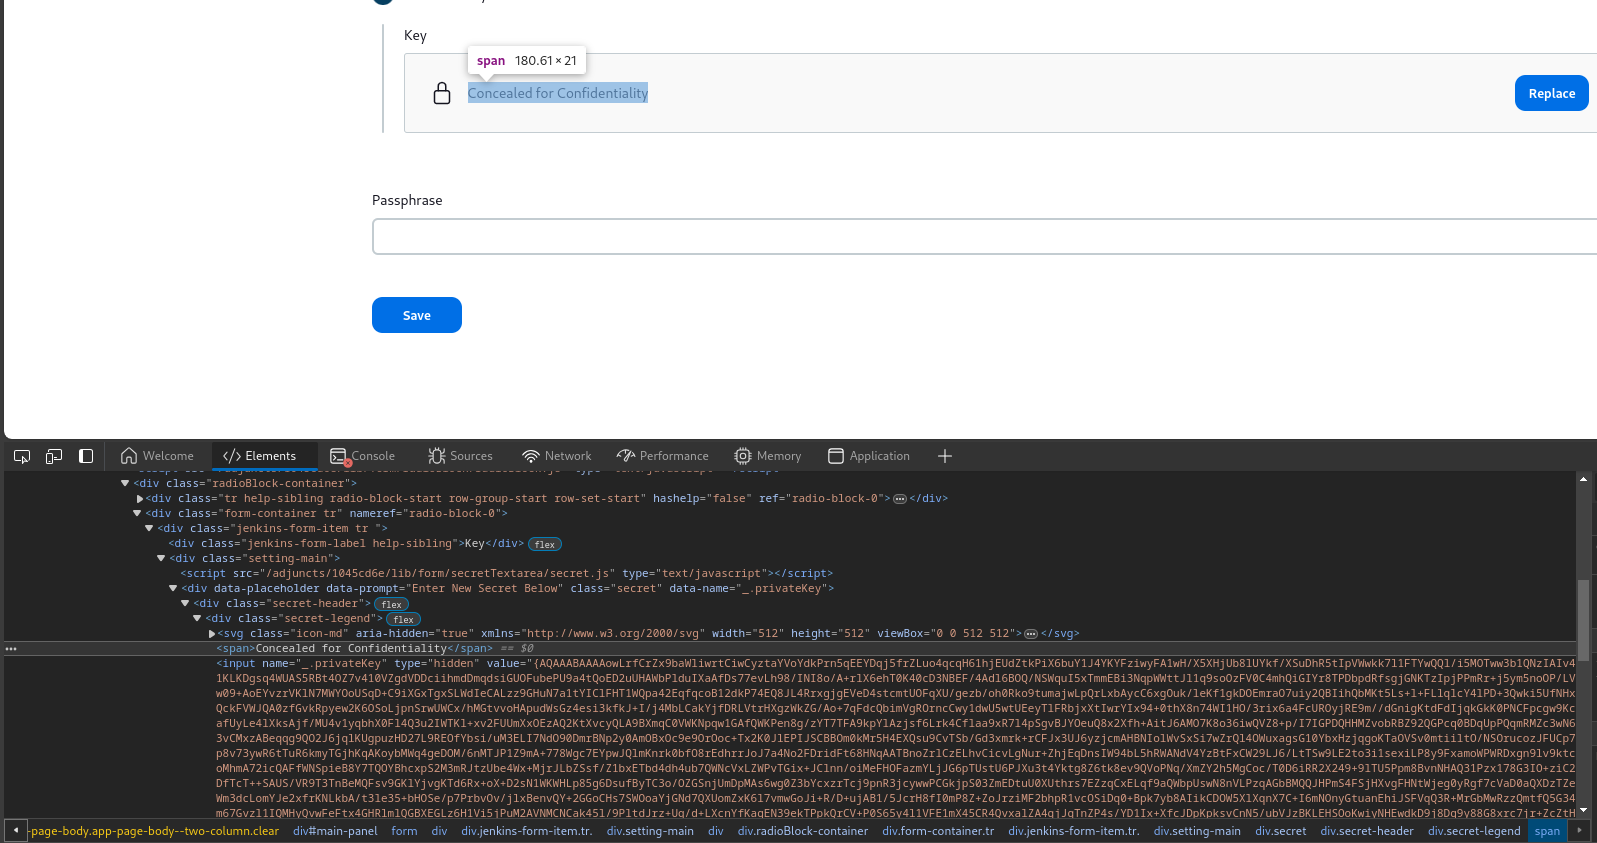The height and width of the screenshot is (843, 1597).
Task: Expand ellipsis in radio-block-start node
Action: point(900,499)
